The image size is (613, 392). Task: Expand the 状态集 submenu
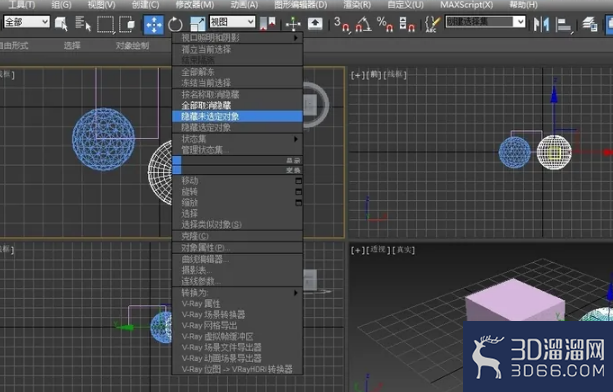[237, 139]
